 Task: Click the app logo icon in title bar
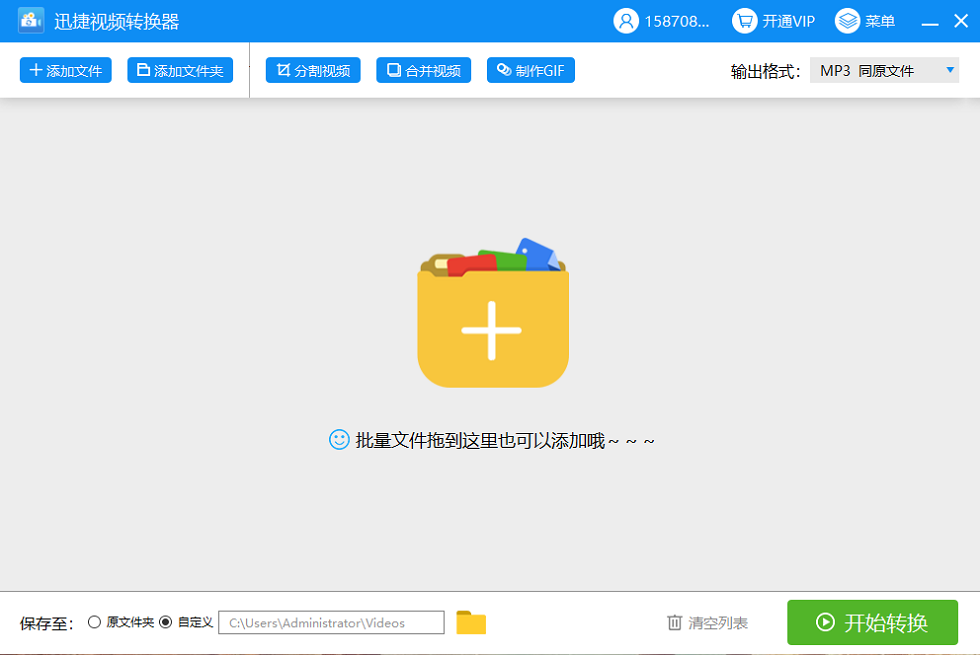tap(31, 21)
